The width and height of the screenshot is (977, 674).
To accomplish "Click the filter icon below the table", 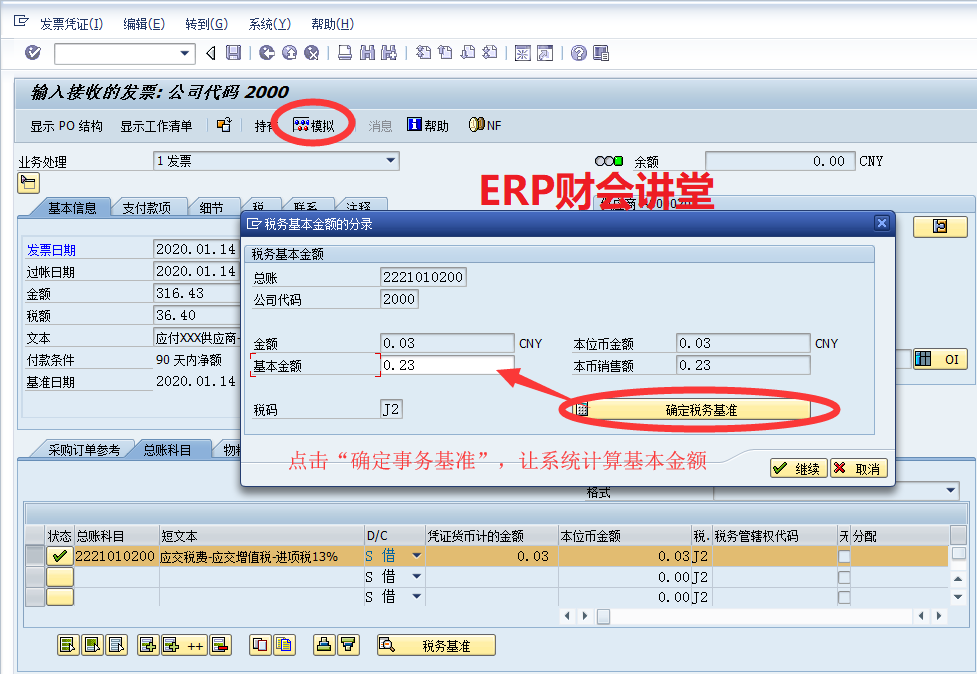I will point(347,645).
